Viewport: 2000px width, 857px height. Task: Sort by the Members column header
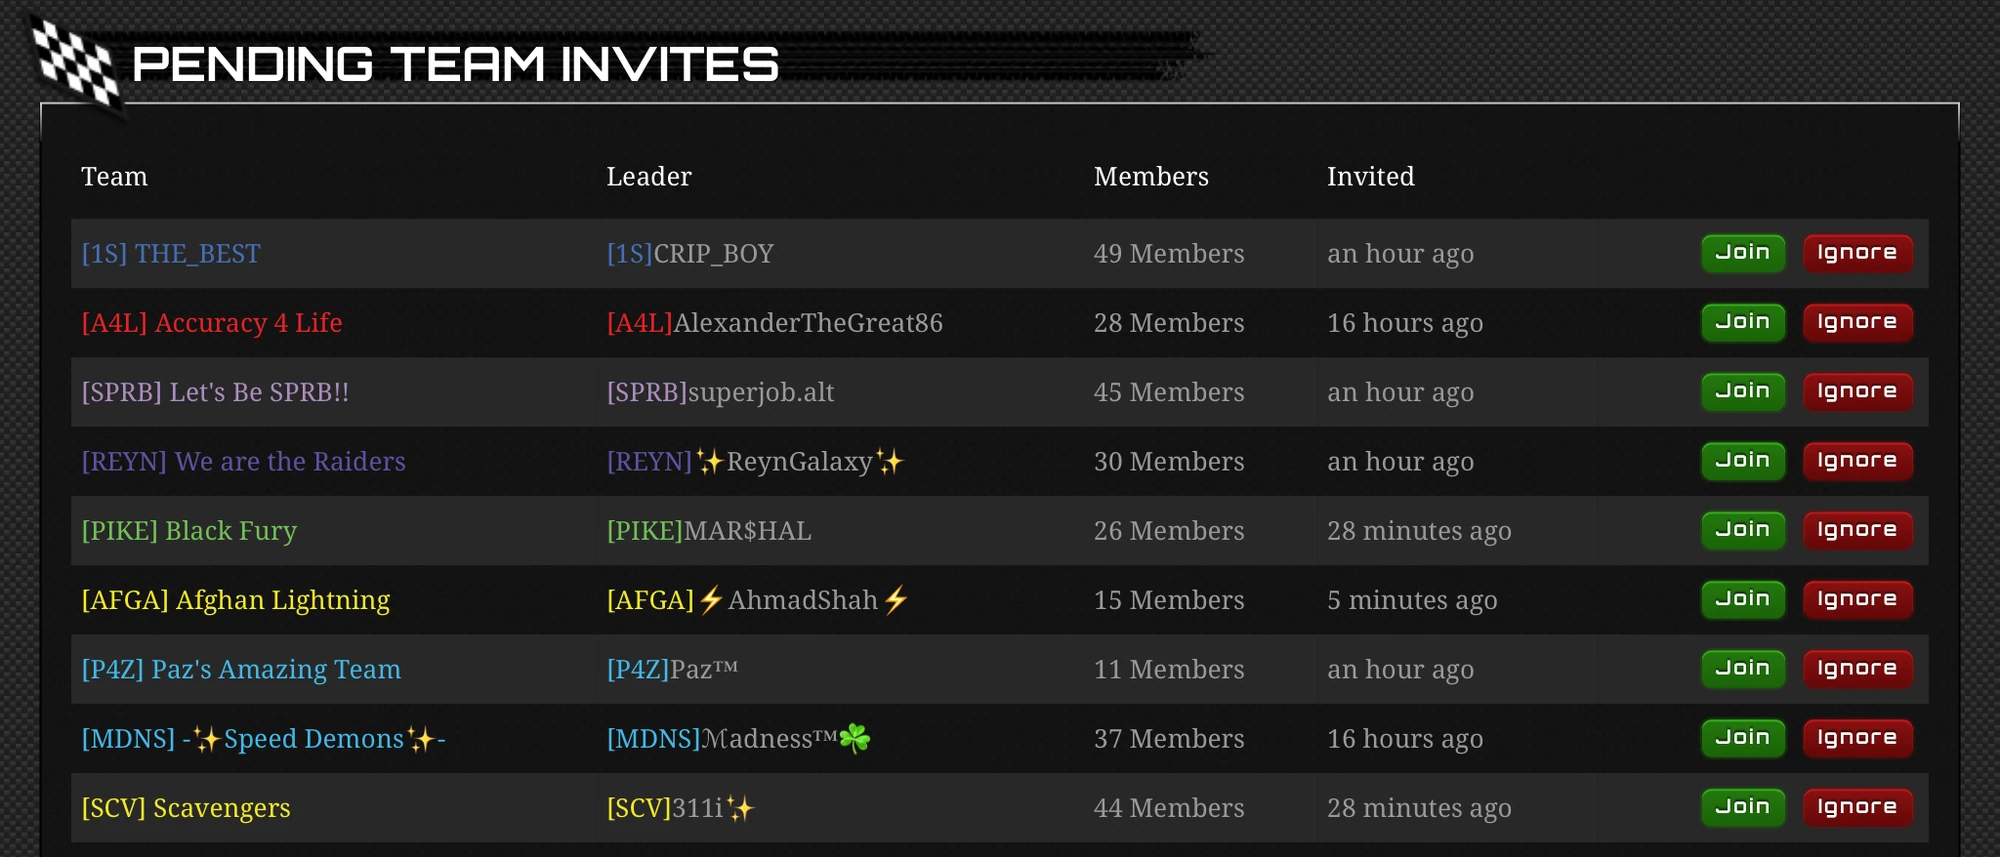[x=1151, y=176]
